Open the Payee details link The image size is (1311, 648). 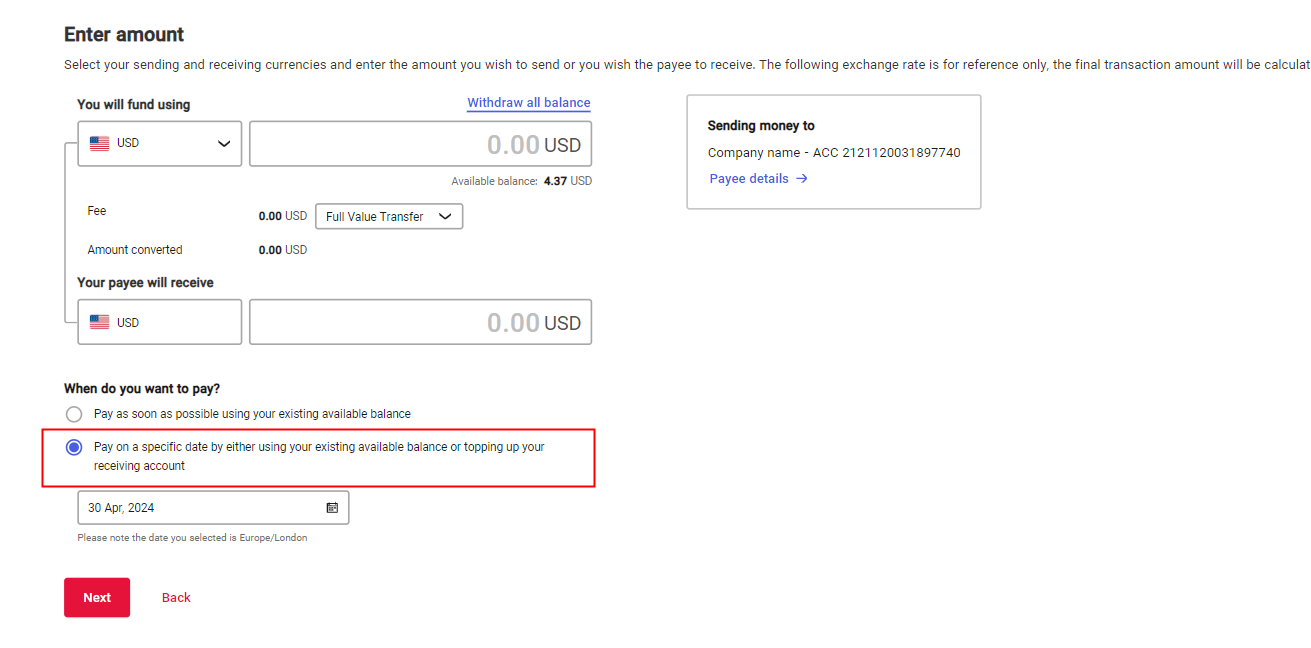tap(749, 179)
